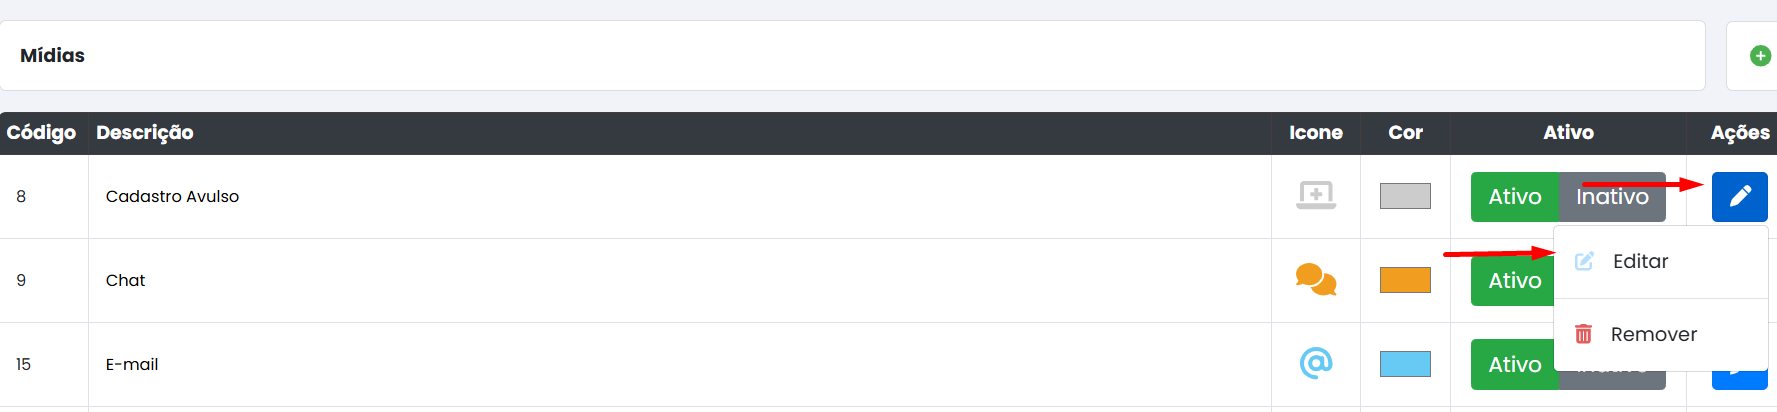The height and width of the screenshot is (412, 1777).
Task: Sort by the Descrição column header
Action: click(145, 133)
